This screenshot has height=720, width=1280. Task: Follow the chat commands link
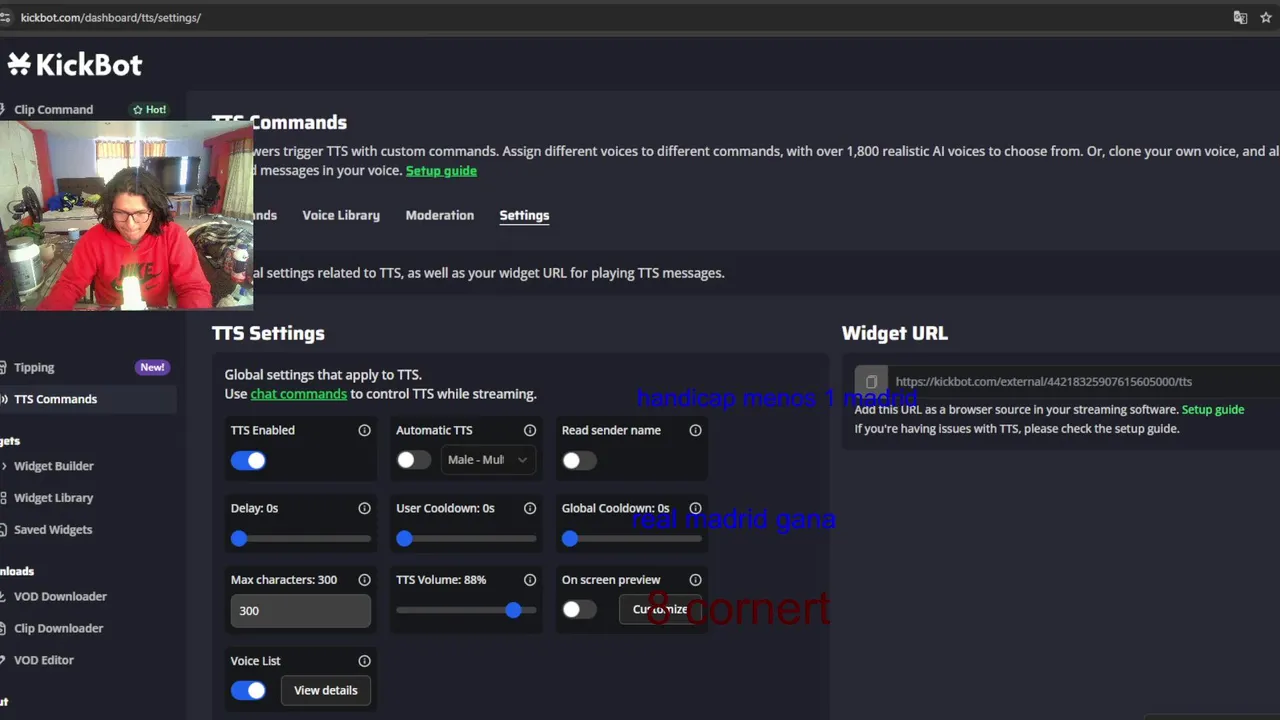click(299, 394)
